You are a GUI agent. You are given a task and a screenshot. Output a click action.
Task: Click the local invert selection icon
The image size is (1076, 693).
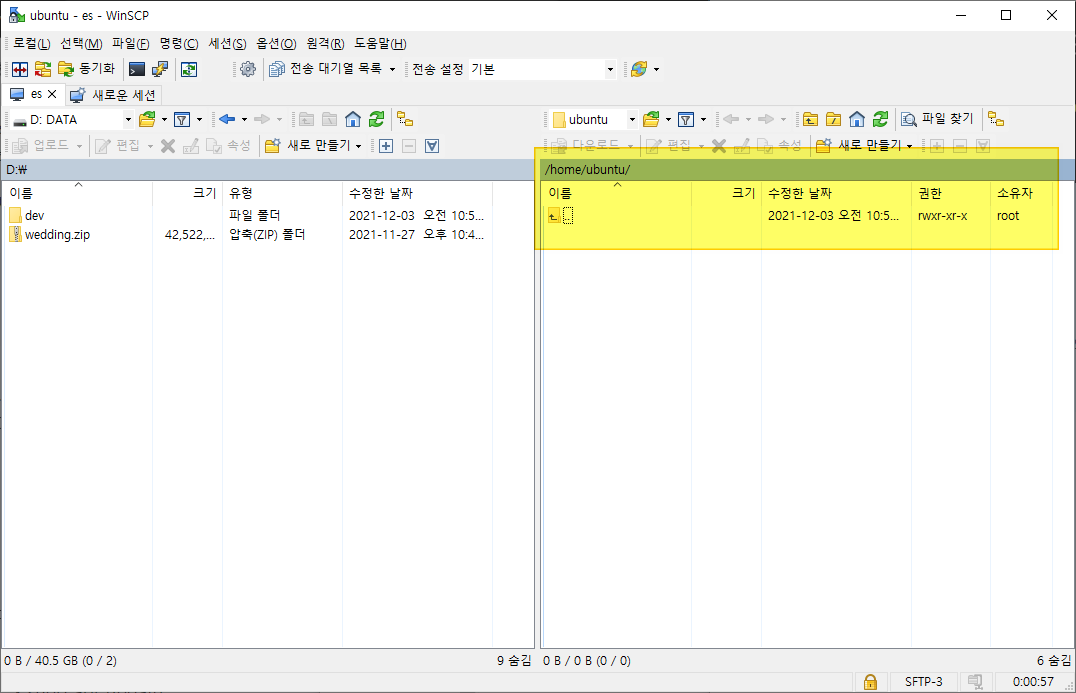pyautogui.click(x=432, y=145)
